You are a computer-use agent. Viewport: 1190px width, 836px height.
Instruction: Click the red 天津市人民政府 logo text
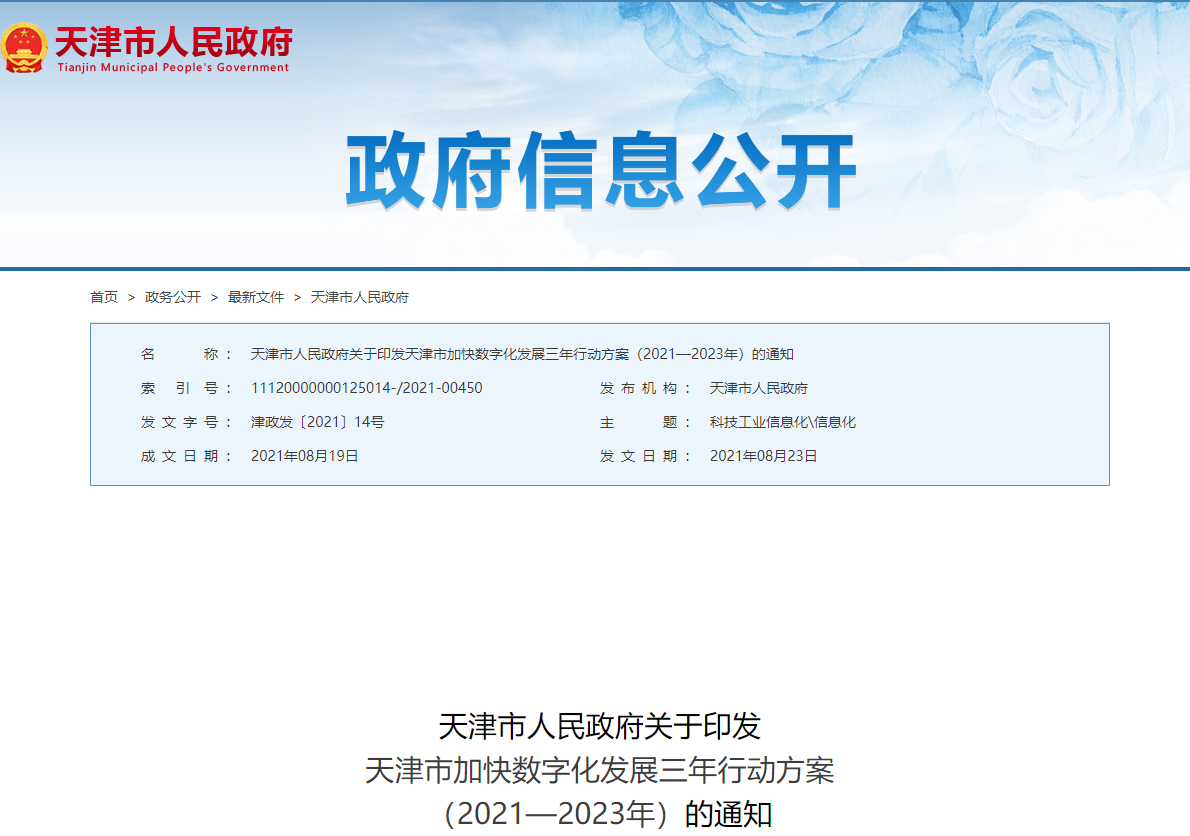[x=172, y=41]
